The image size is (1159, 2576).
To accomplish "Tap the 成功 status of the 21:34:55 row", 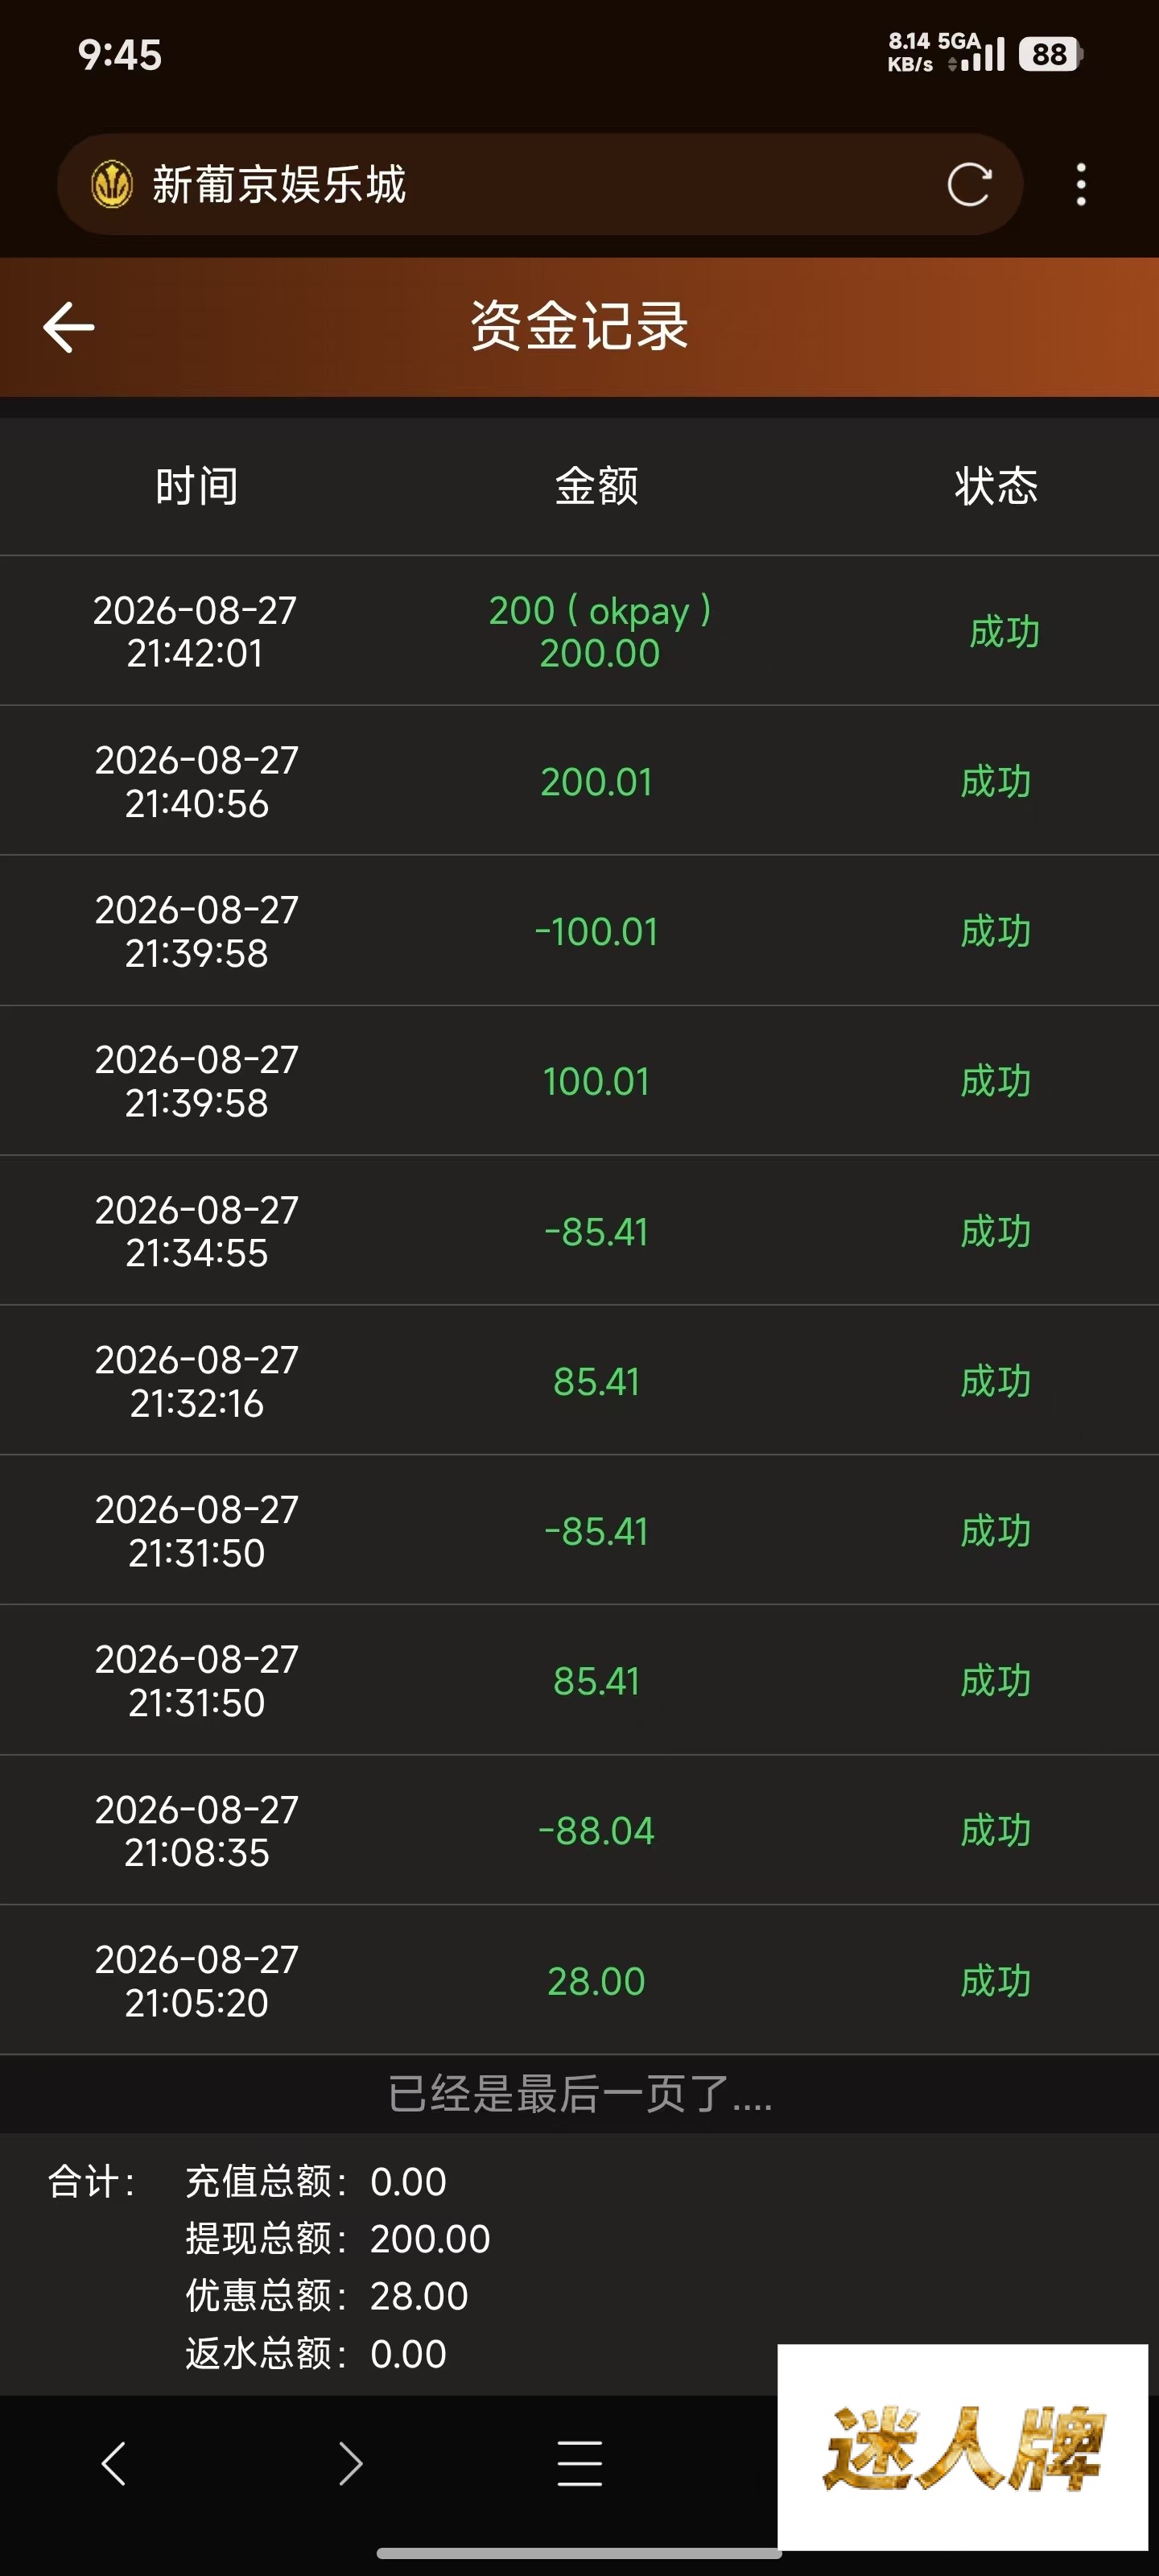I will point(996,1232).
